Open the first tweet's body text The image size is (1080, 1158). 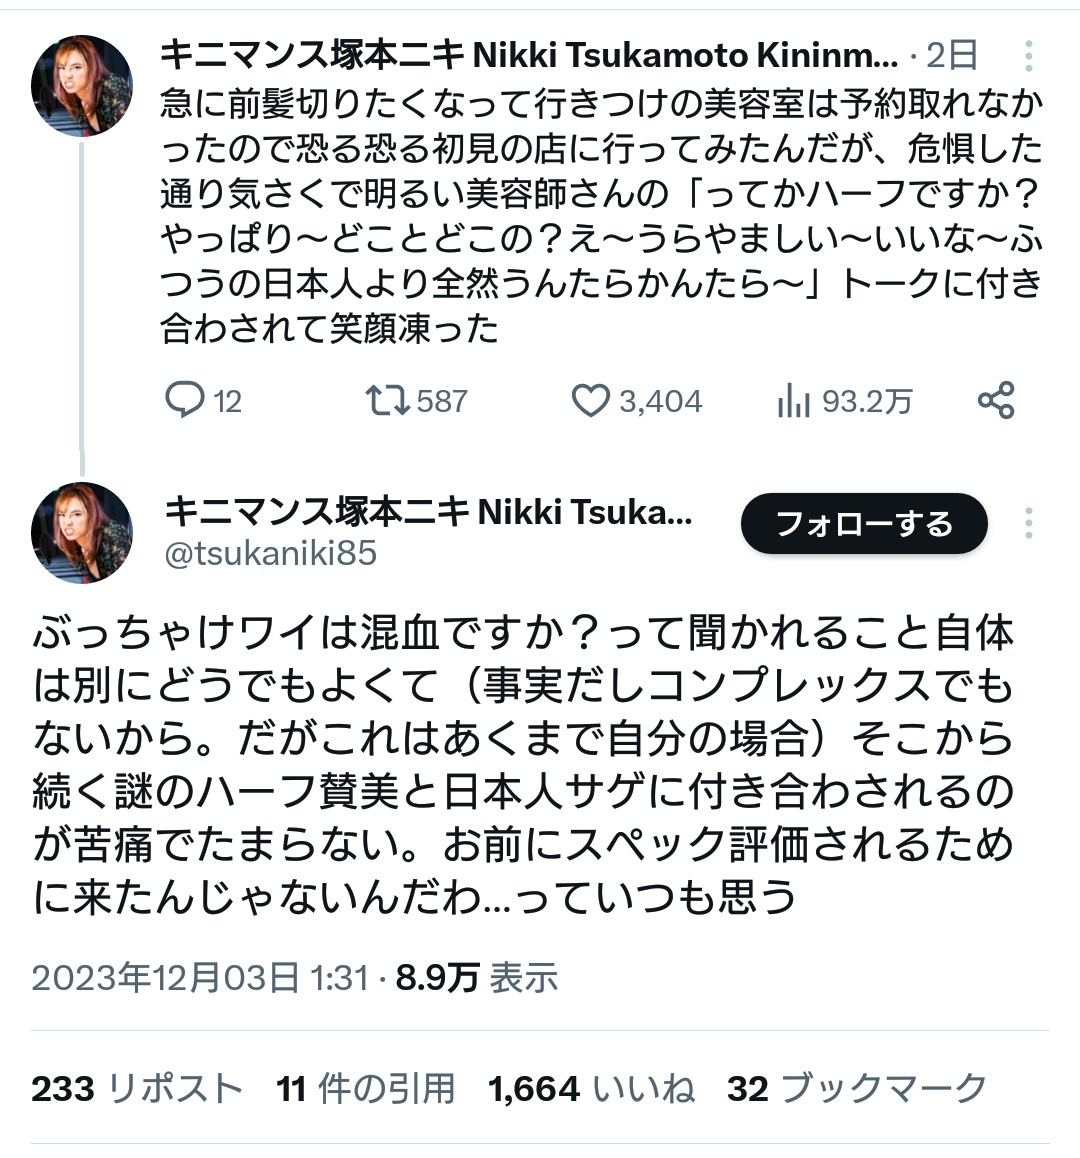coord(600,215)
